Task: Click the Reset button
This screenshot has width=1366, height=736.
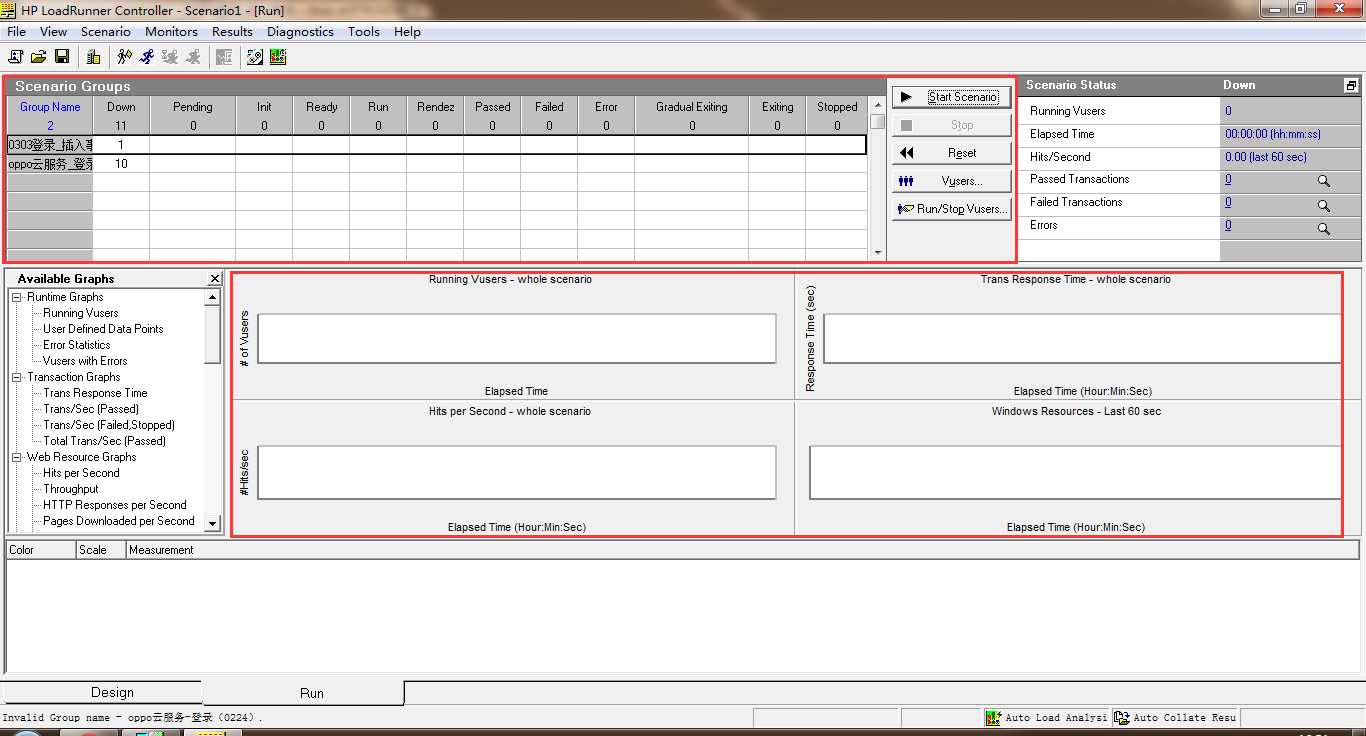Action: [x=951, y=153]
